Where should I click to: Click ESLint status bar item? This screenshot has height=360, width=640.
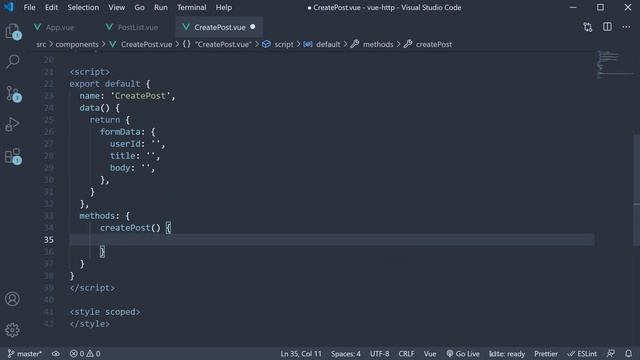point(582,354)
